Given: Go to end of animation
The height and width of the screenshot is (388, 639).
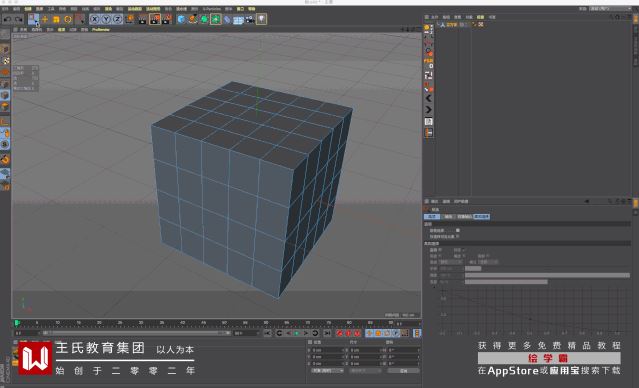Looking at the screenshot, I should click(327, 333).
